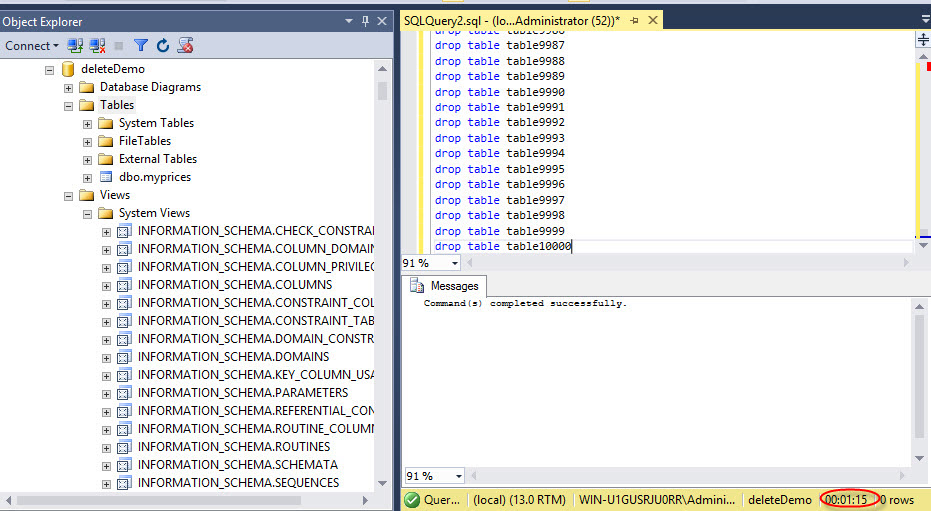The width and height of the screenshot is (931, 511).
Task: Click the INFORMATION_SCHEMA.ROUTINES view icon
Action: pyautogui.click(x=124, y=447)
